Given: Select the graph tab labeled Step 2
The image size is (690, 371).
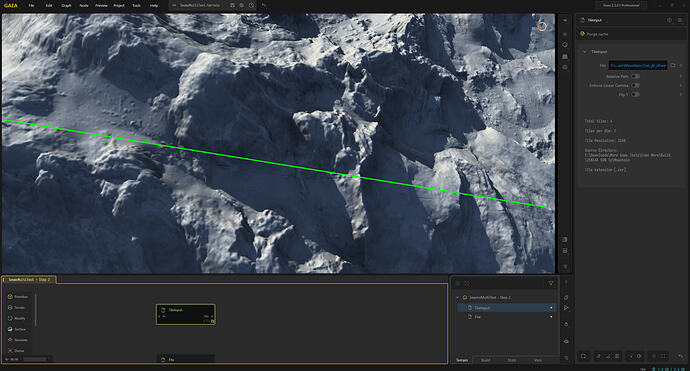Looking at the screenshot, I should point(29,279).
